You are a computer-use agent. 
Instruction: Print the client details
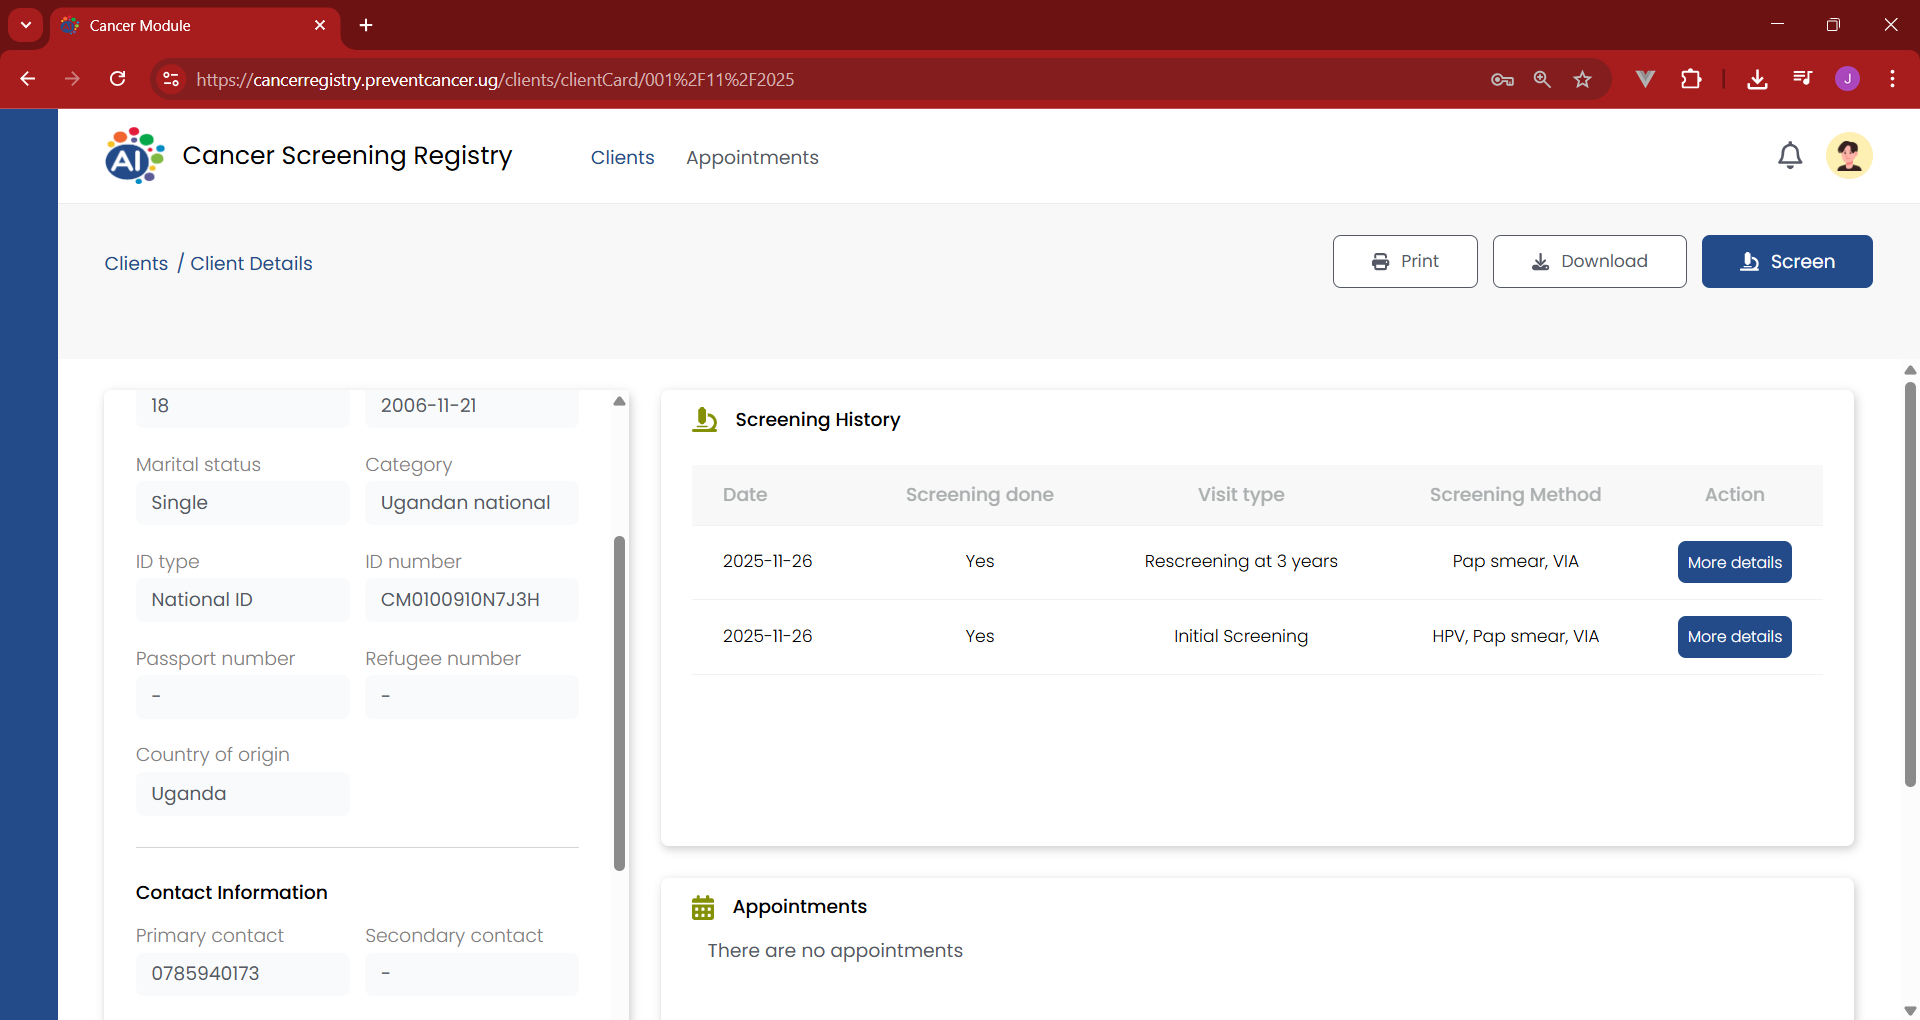click(1404, 262)
